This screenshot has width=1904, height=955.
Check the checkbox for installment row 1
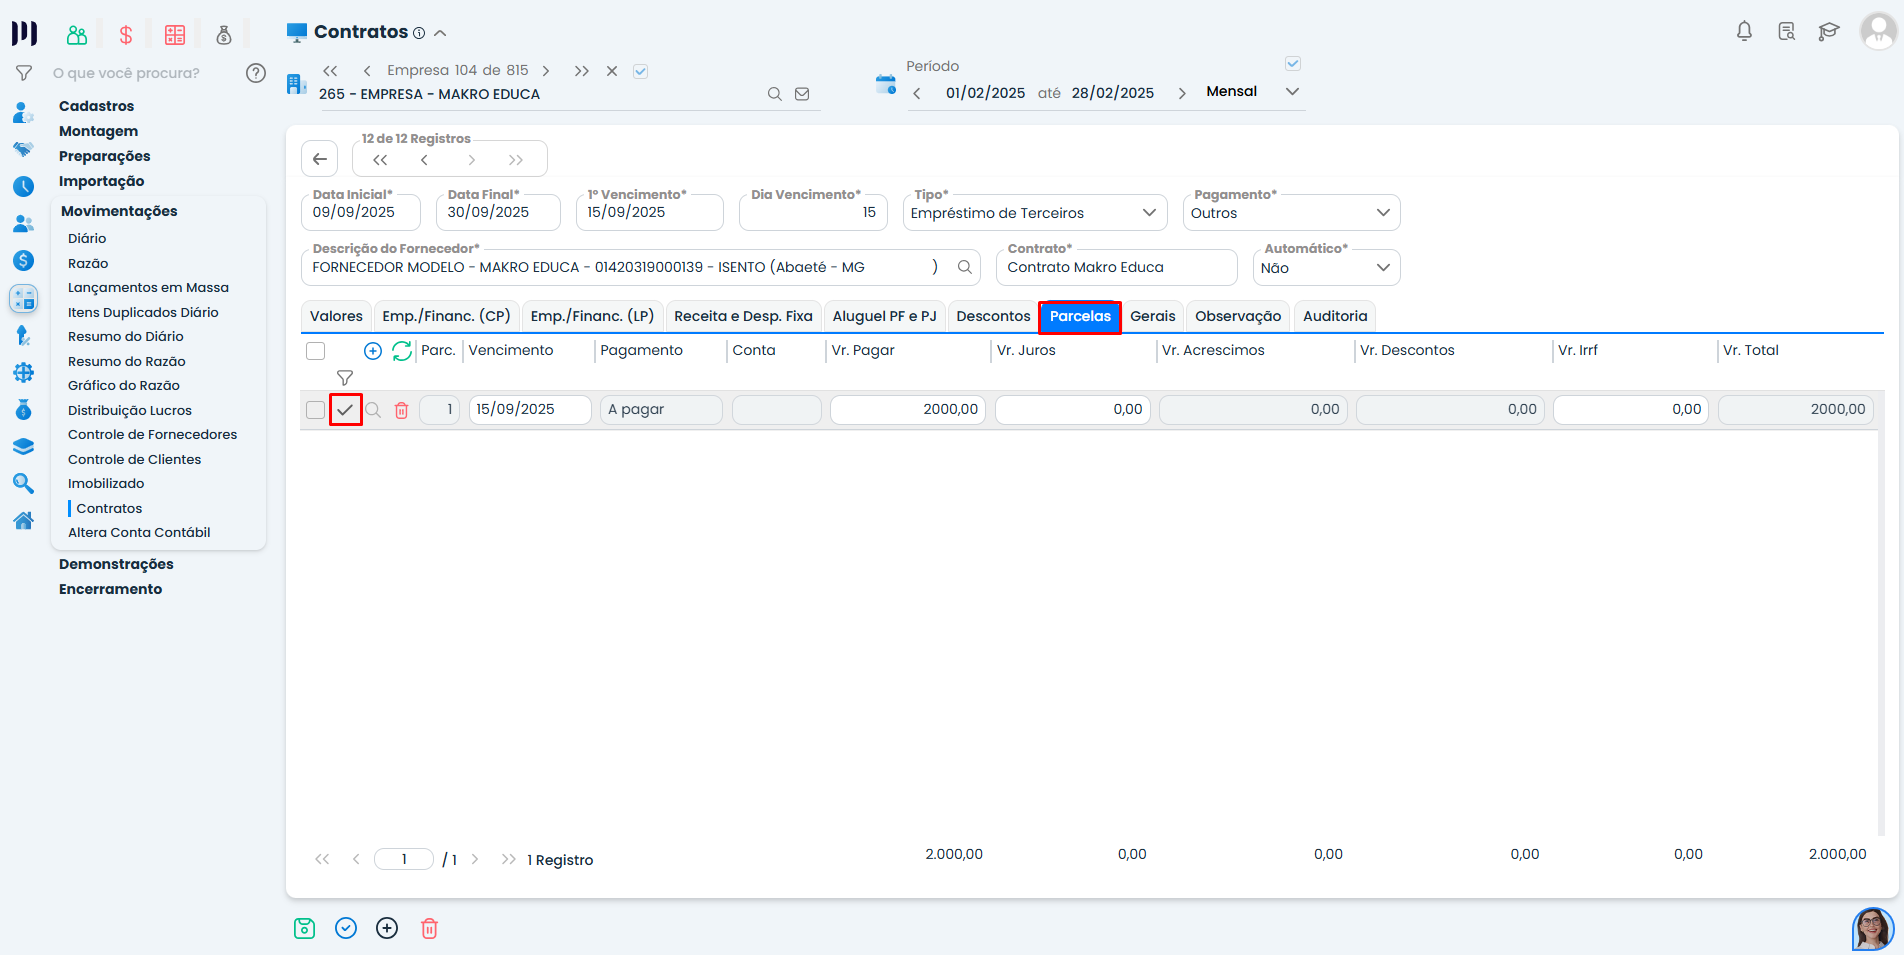tap(316, 410)
